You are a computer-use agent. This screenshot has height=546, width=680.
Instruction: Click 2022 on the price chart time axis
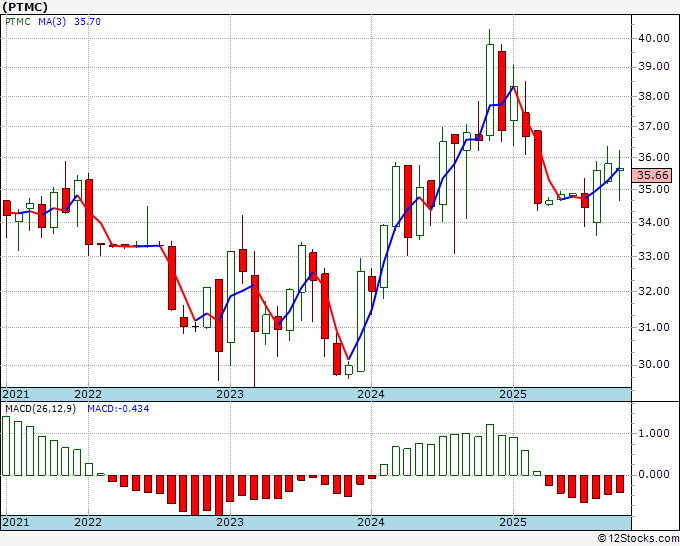[89, 394]
